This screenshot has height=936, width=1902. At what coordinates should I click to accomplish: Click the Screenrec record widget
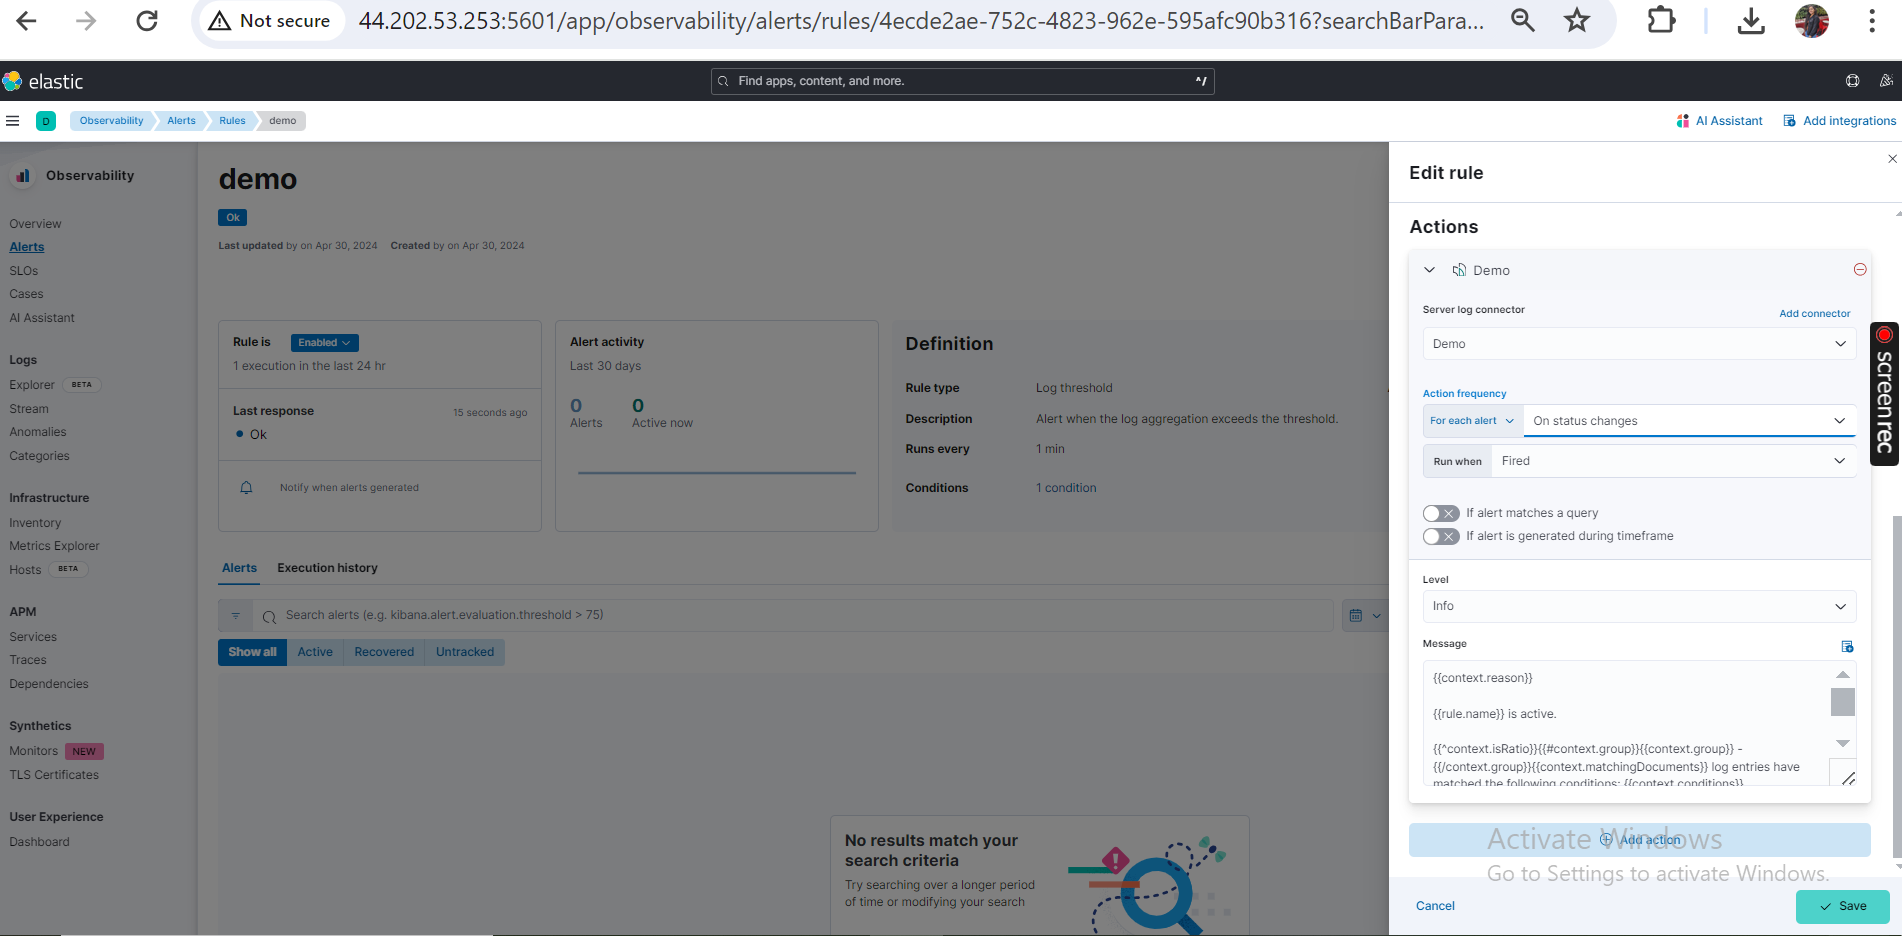tap(1885, 394)
